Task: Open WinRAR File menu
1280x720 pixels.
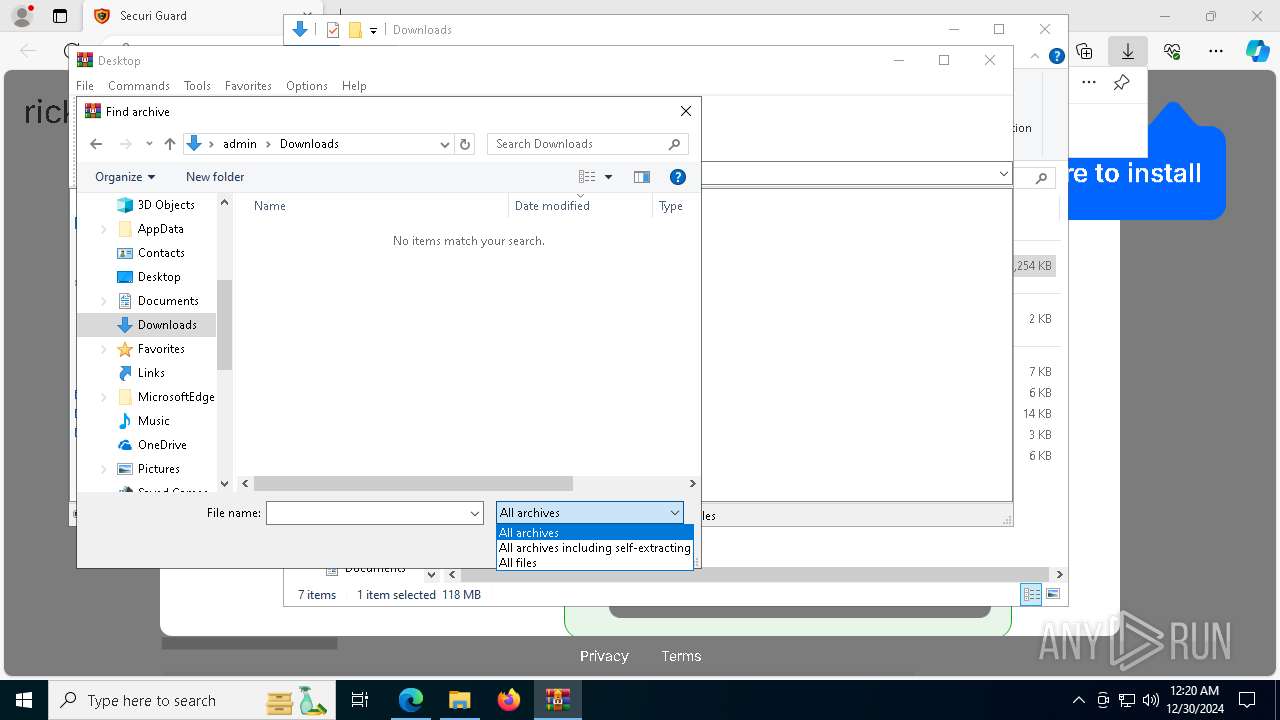Action: pyautogui.click(x=85, y=86)
